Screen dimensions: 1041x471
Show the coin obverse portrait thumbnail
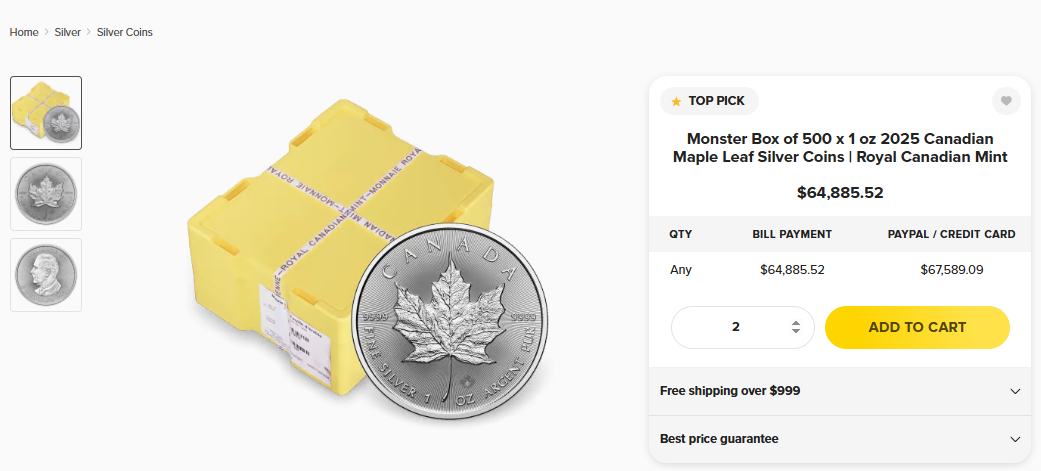[x=46, y=275]
